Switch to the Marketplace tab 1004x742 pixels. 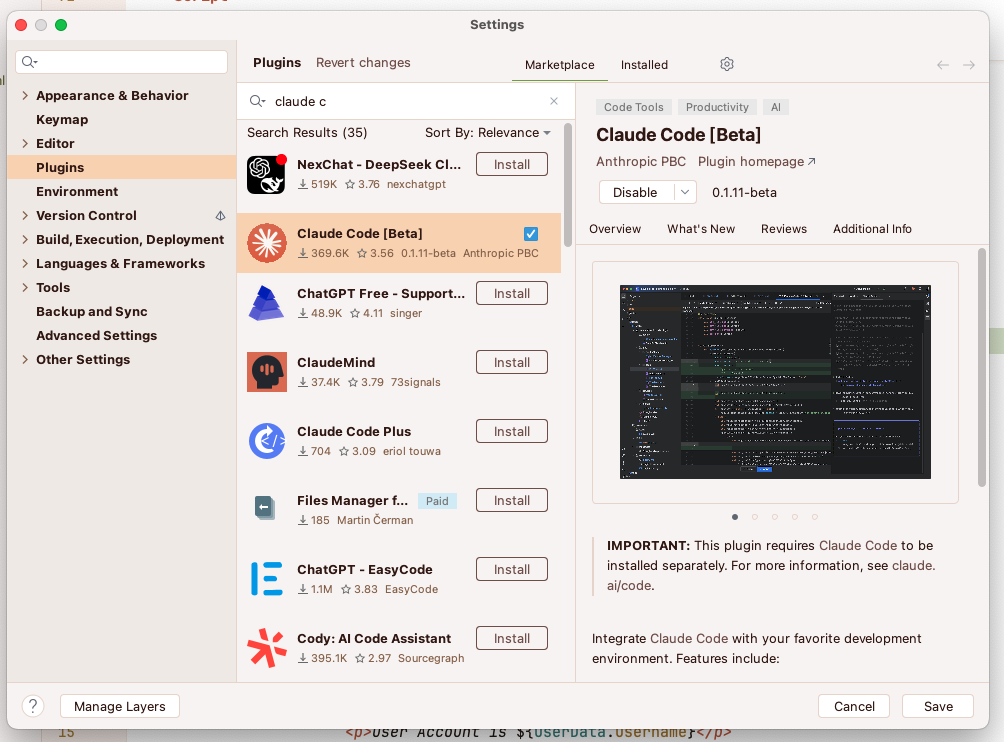(x=560, y=65)
